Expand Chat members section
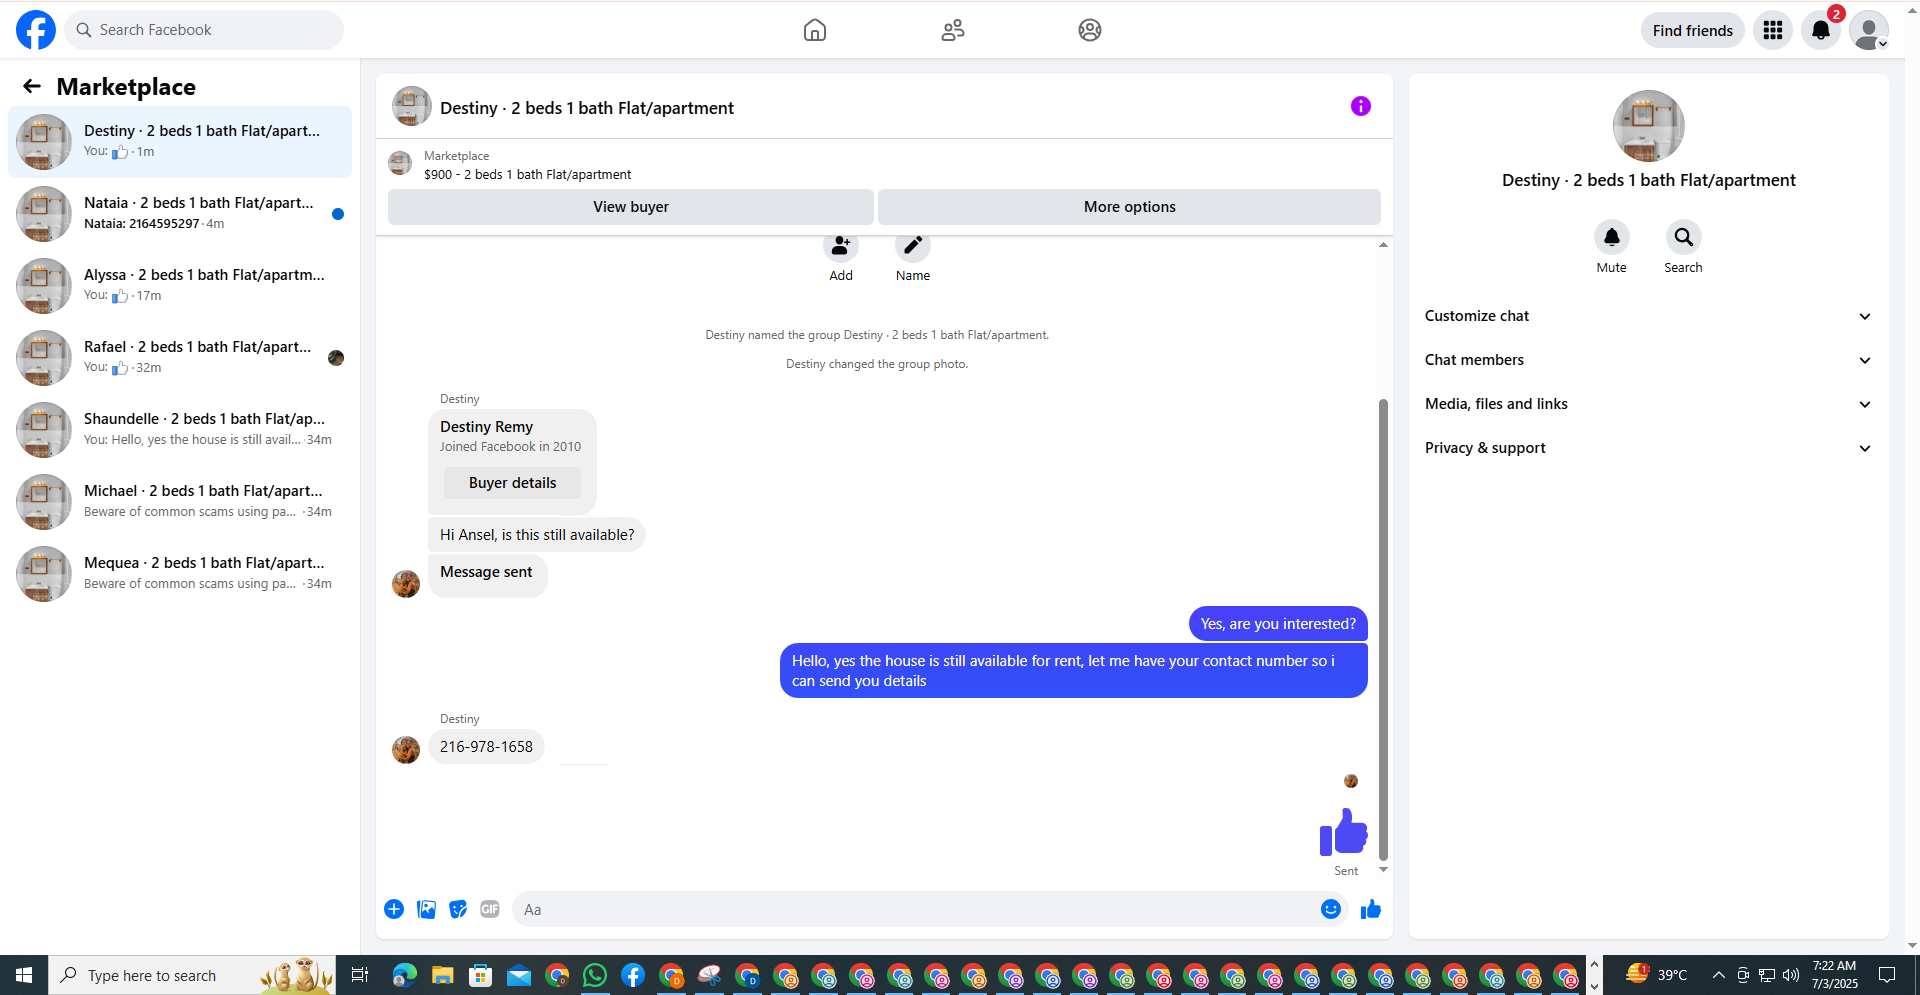Image resolution: width=1920 pixels, height=995 pixels. [x=1648, y=360]
